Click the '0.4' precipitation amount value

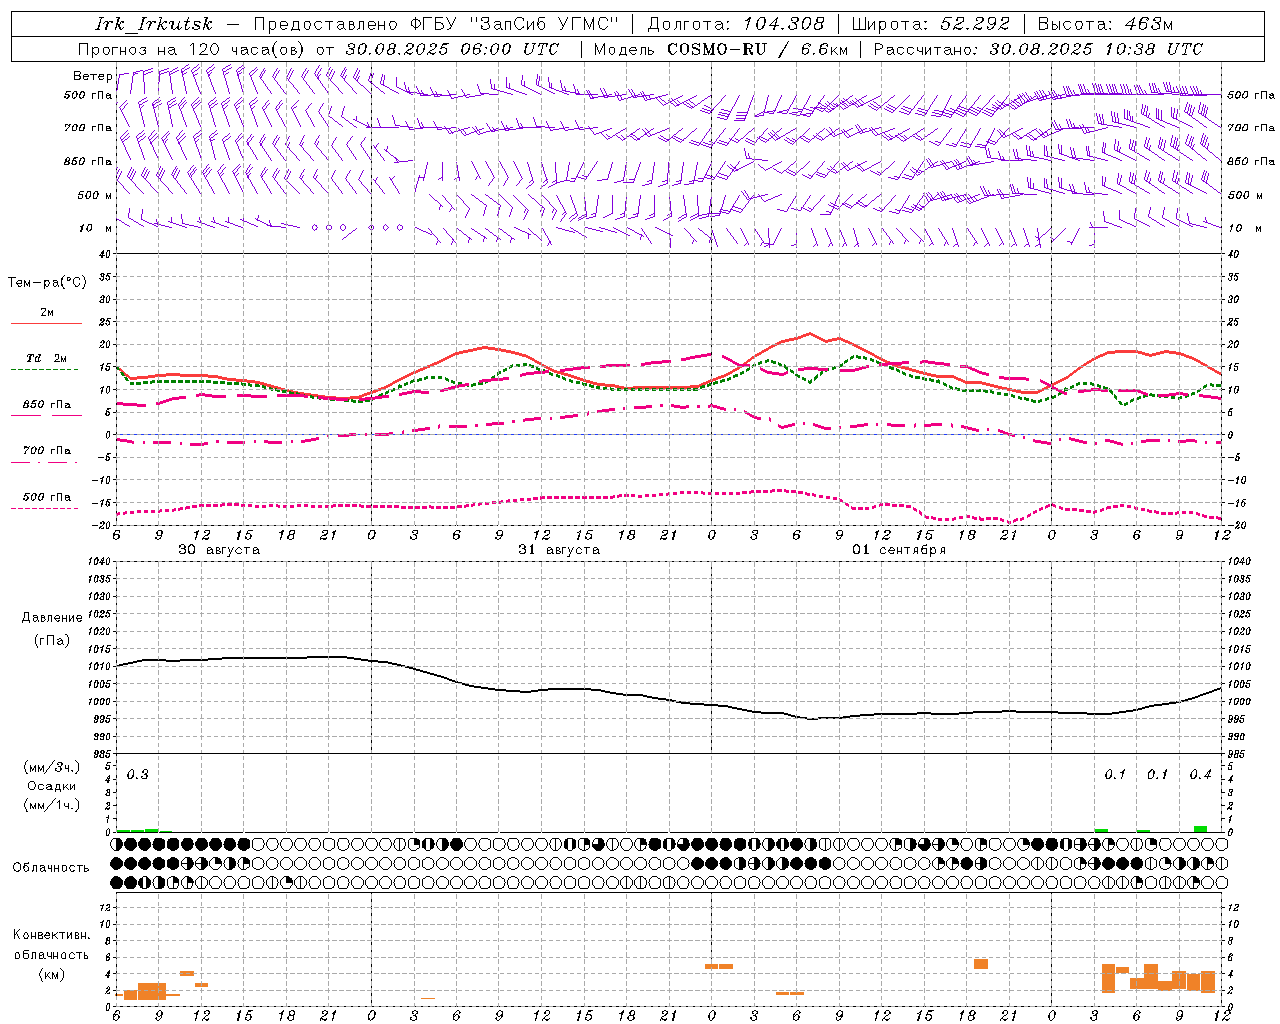[1200, 775]
